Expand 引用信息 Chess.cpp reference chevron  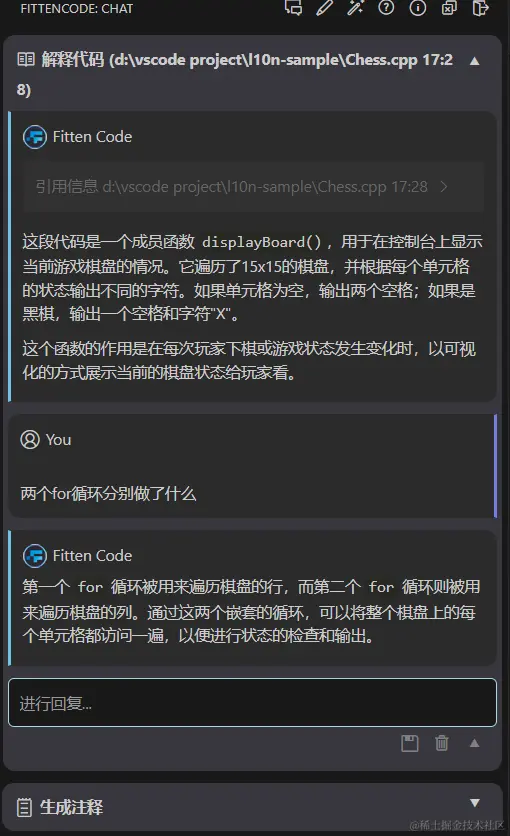pos(443,187)
